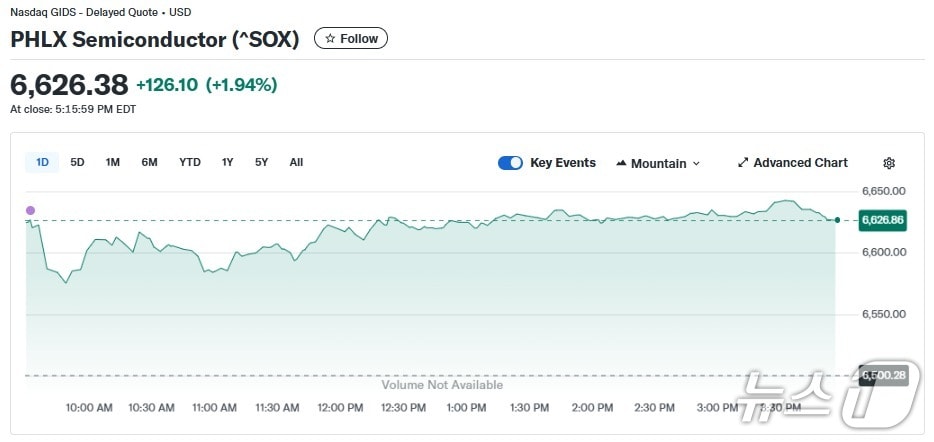Open the Advanced Chart link
The width and height of the screenshot is (934, 442).
(799, 163)
